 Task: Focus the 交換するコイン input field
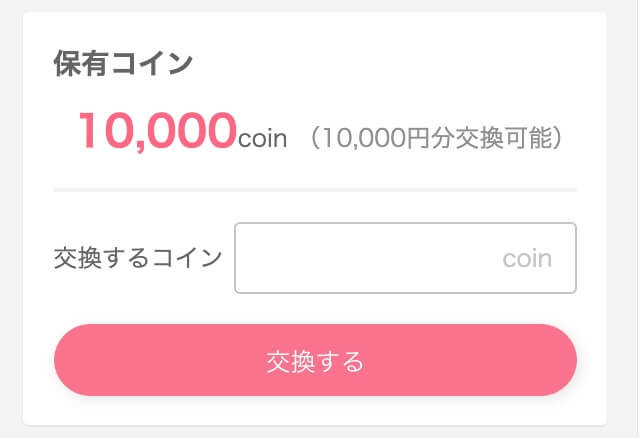click(405, 258)
